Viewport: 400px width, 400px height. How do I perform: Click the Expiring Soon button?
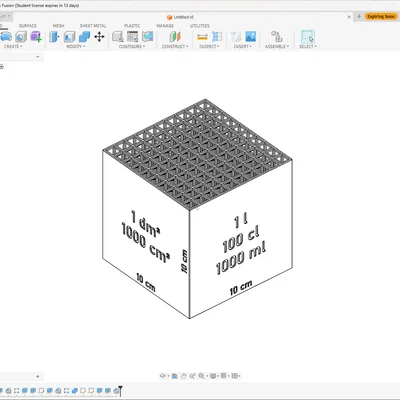tap(381, 16)
